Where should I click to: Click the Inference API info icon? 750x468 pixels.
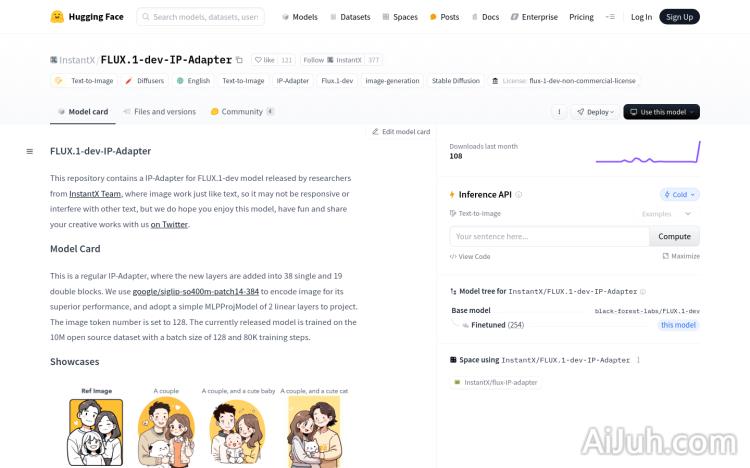click(x=519, y=195)
